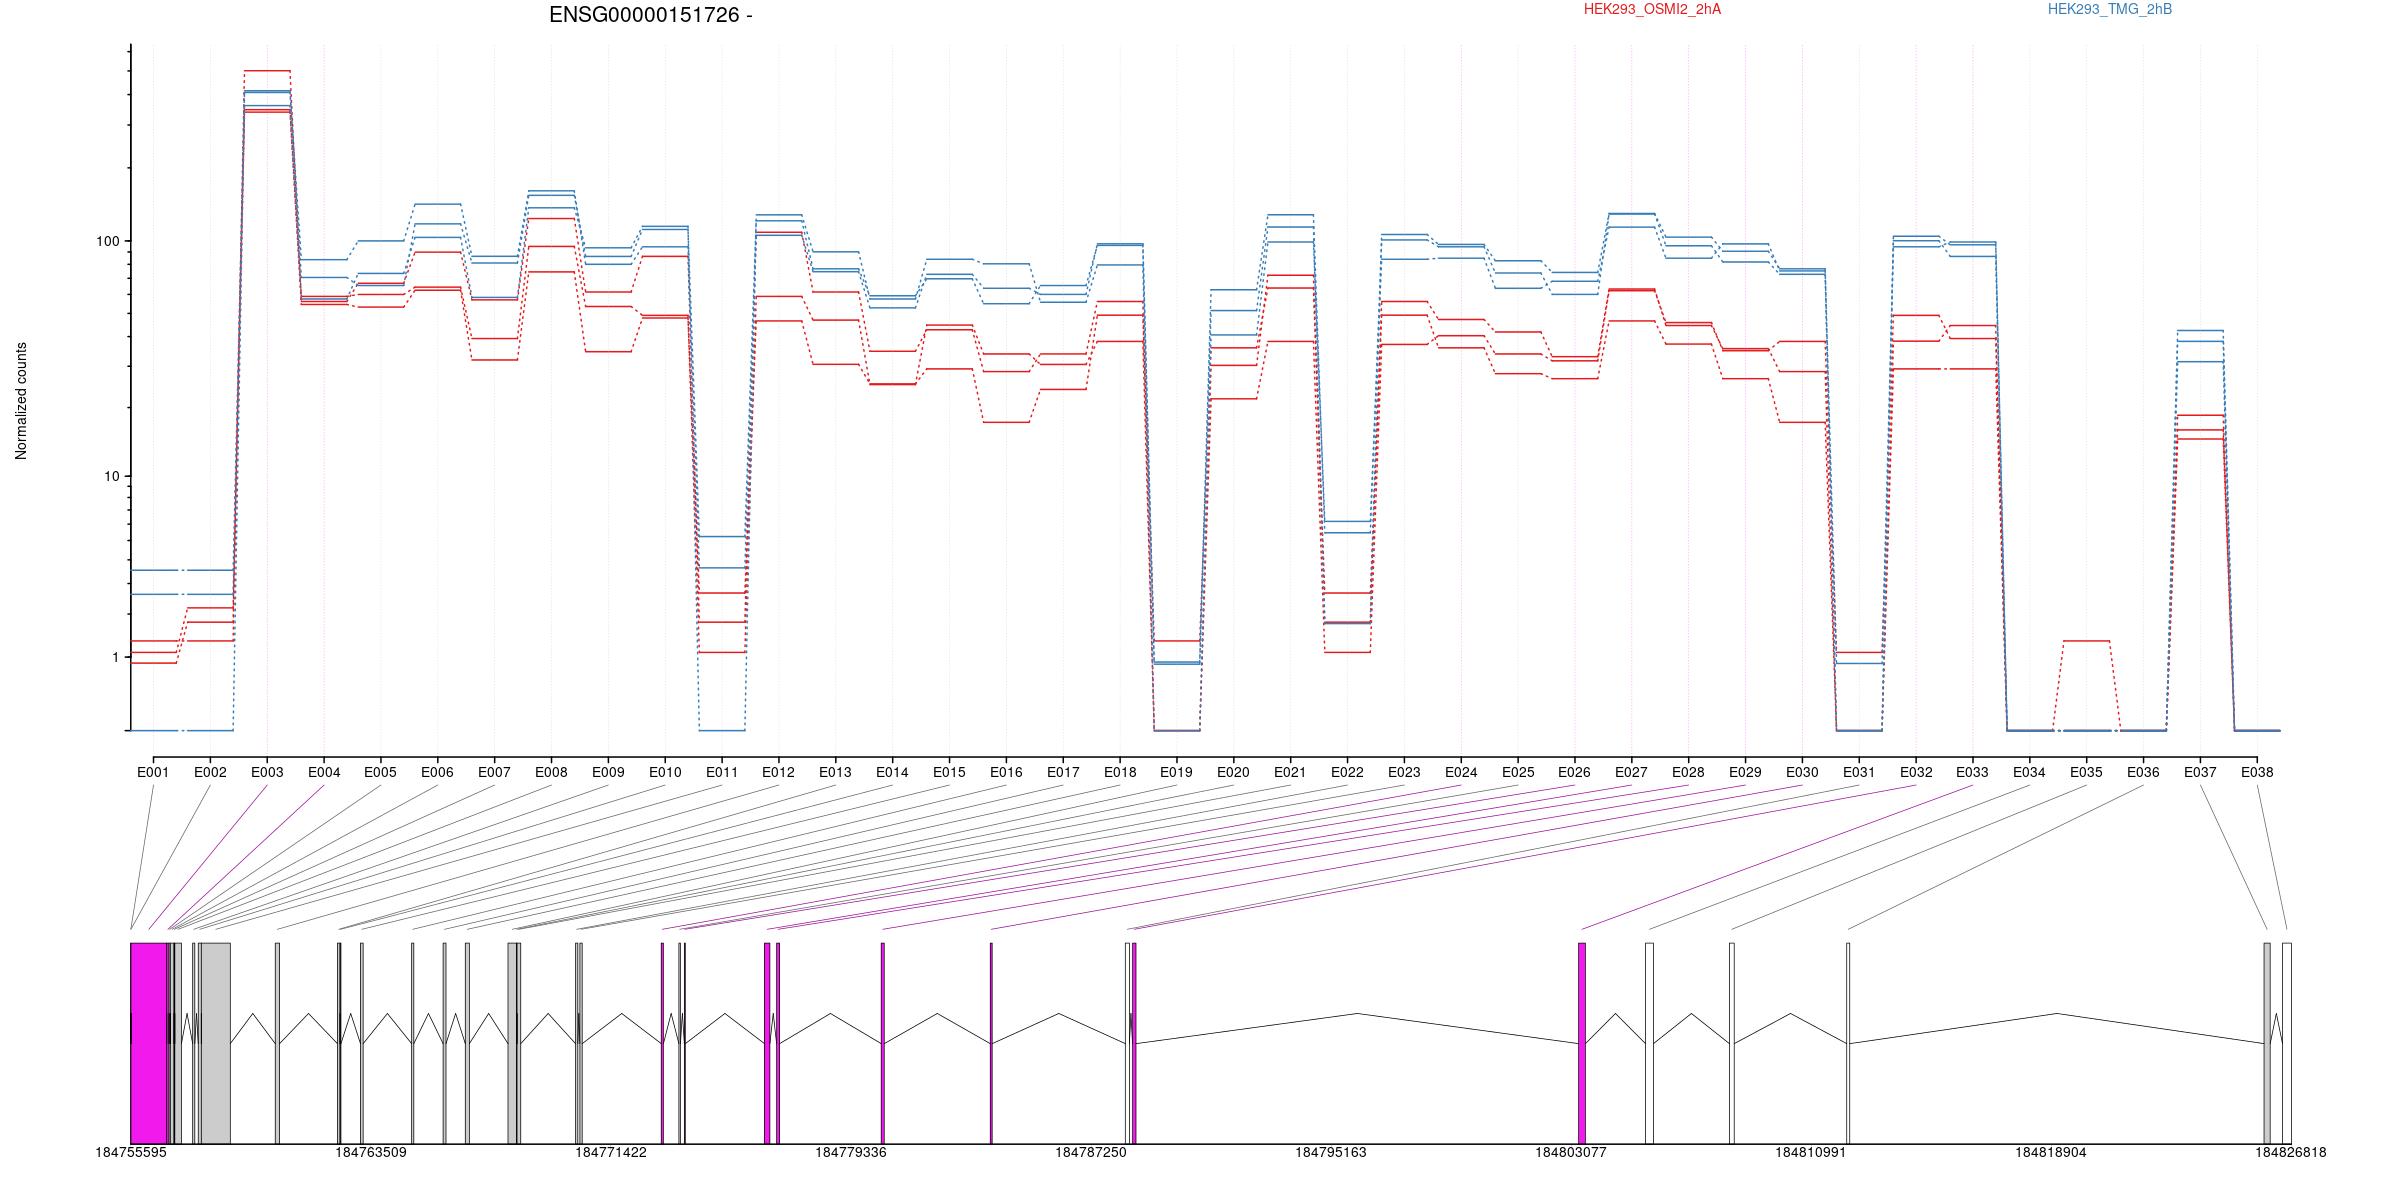Select exon label E005
This screenshot has height=1200, width=2400.
pos(380,772)
